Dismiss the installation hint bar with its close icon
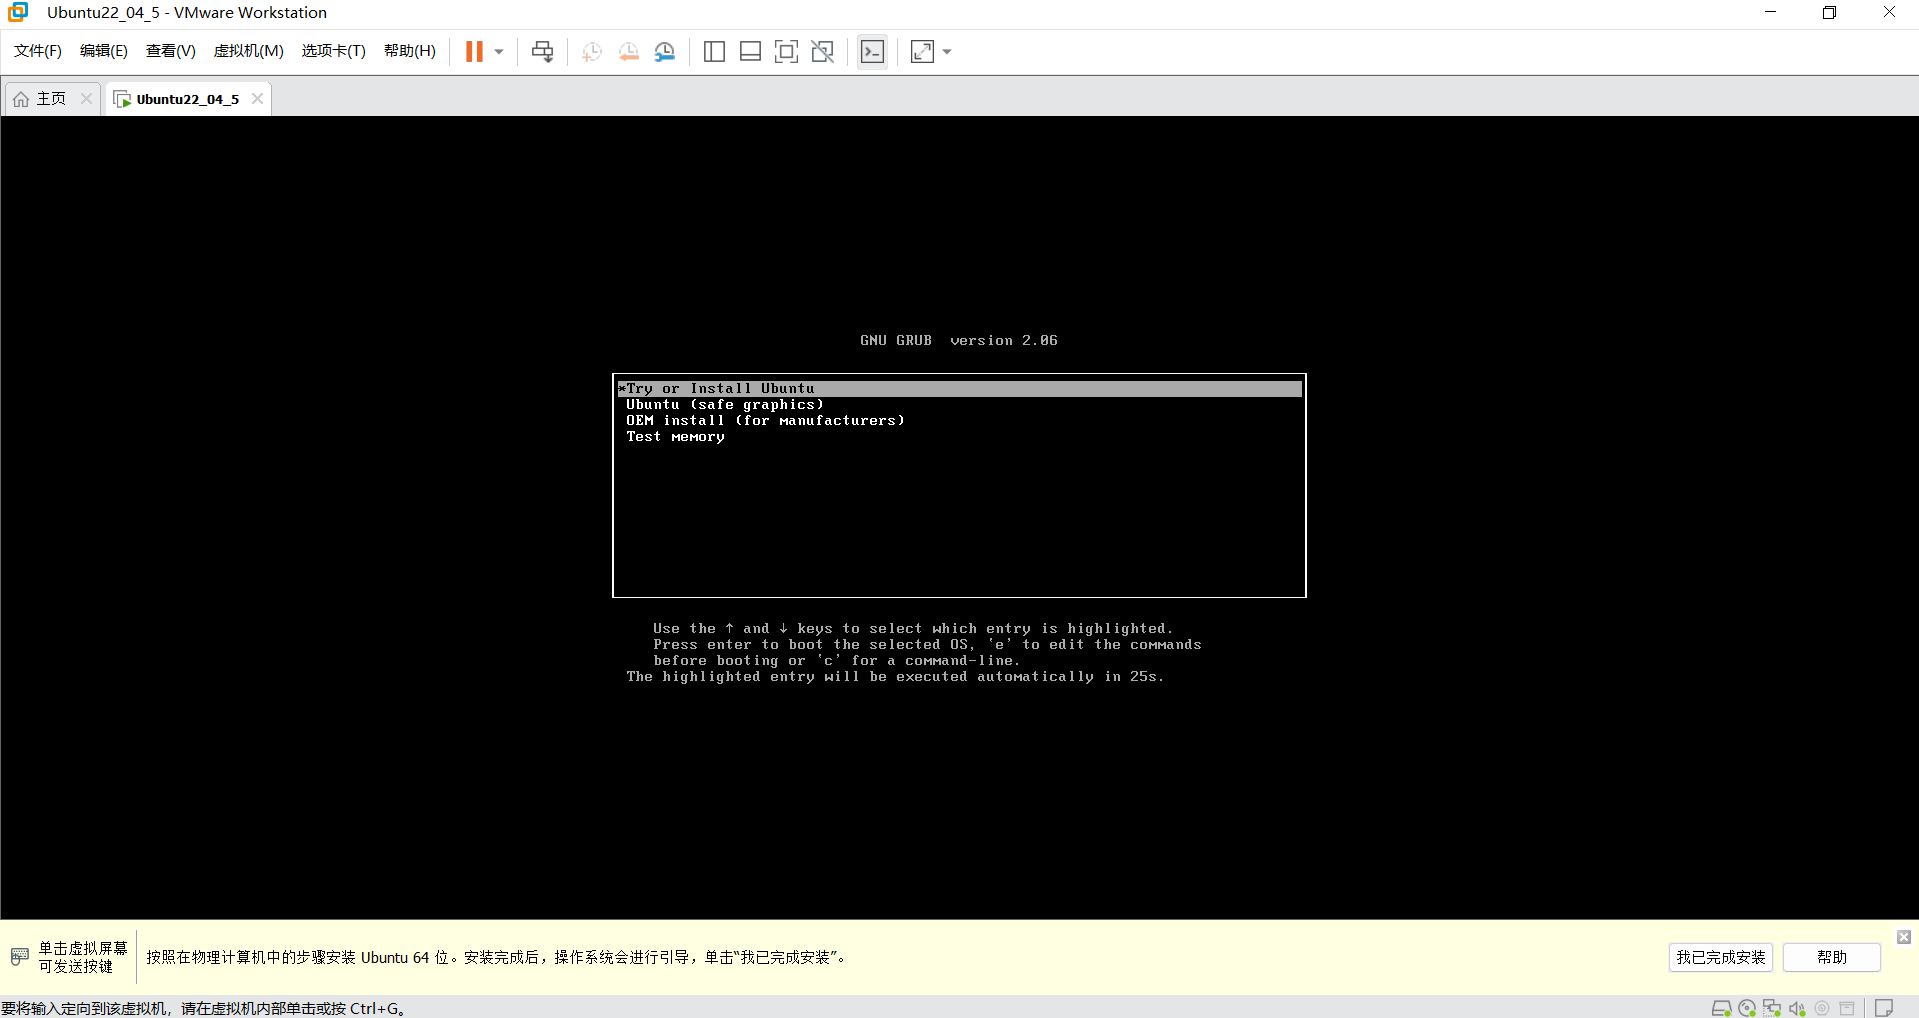Screen dimensions: 1919x1018 (1902, 937)
